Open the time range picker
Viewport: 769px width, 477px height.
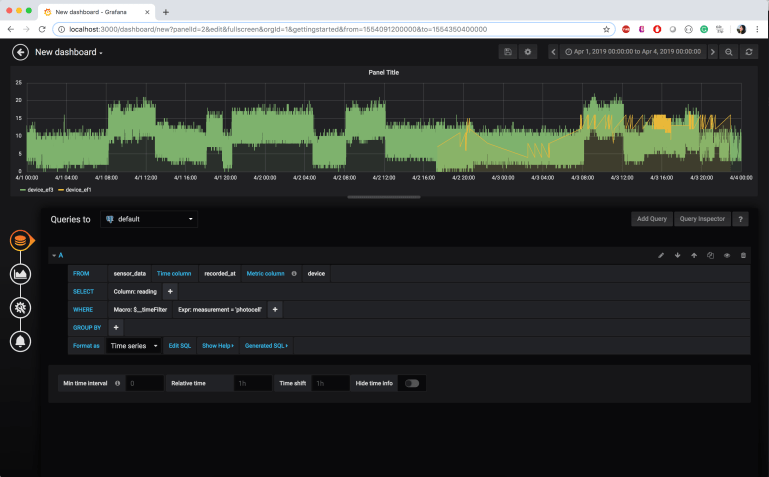[x=631, y=51]
